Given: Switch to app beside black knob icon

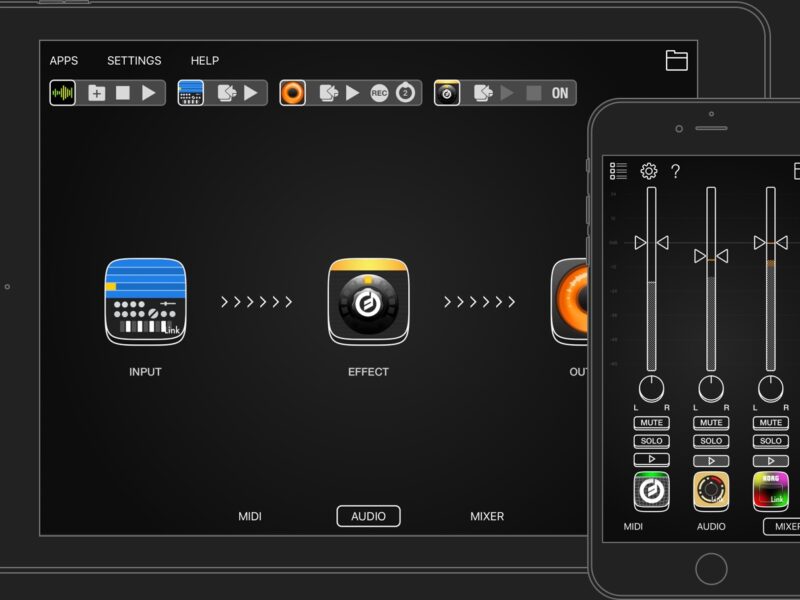Looking at the screenshot, I should [483, 93].
